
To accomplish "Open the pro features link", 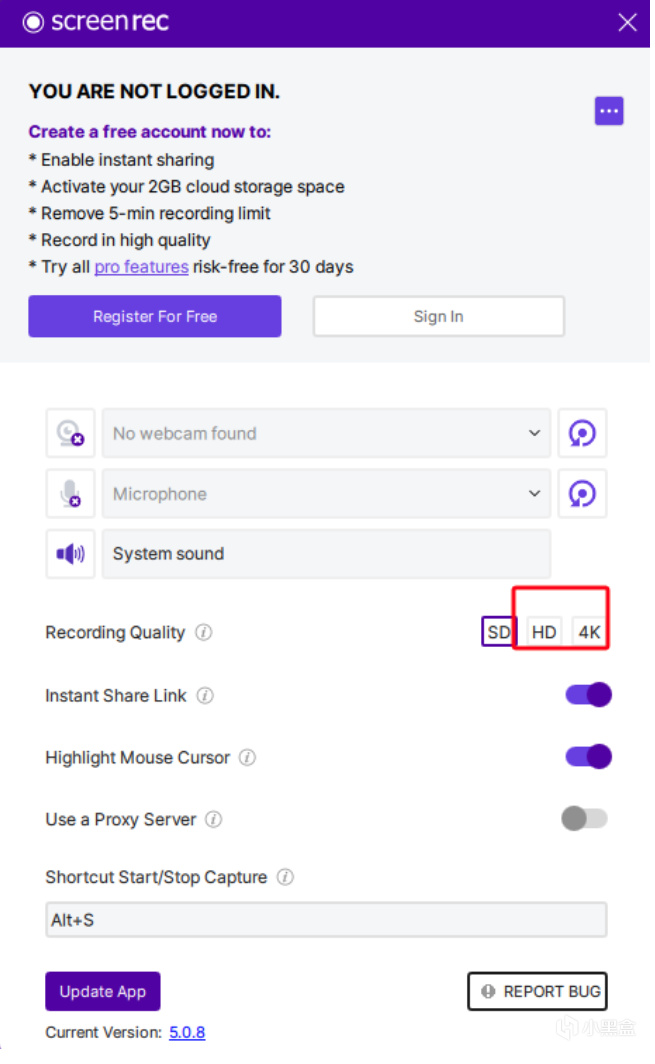I will pos(142,269).
